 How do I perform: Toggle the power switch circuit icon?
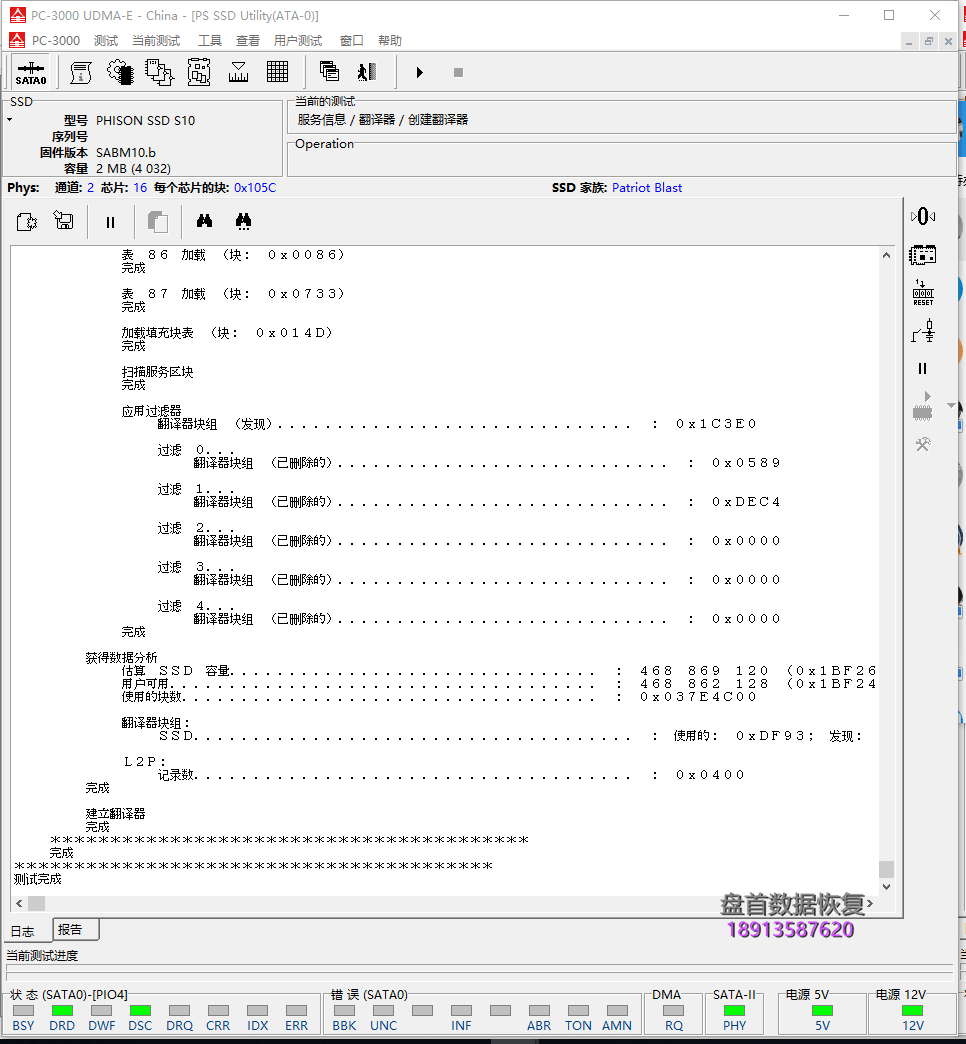(x=923, y=331)
